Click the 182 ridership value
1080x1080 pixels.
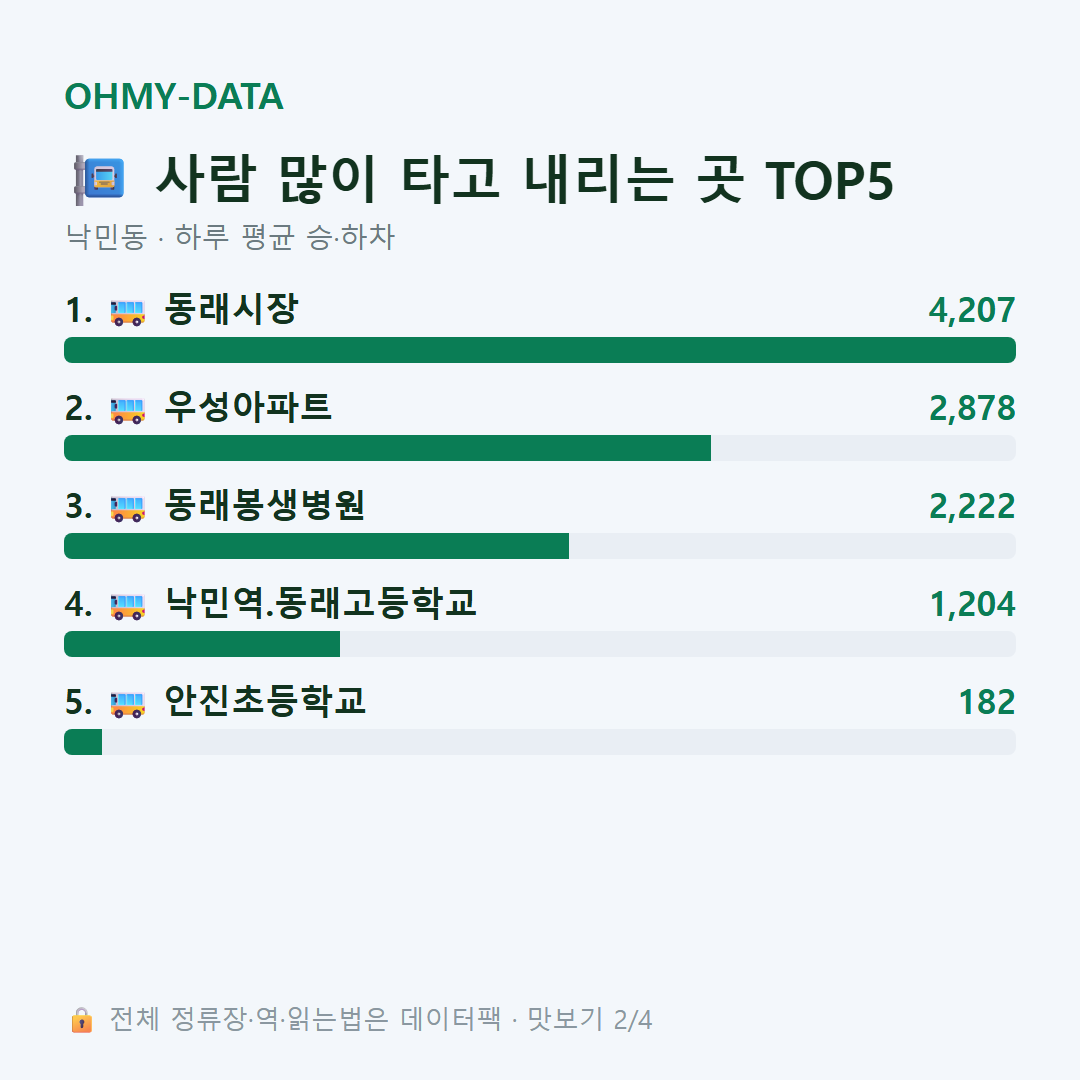tap(987, 703)
